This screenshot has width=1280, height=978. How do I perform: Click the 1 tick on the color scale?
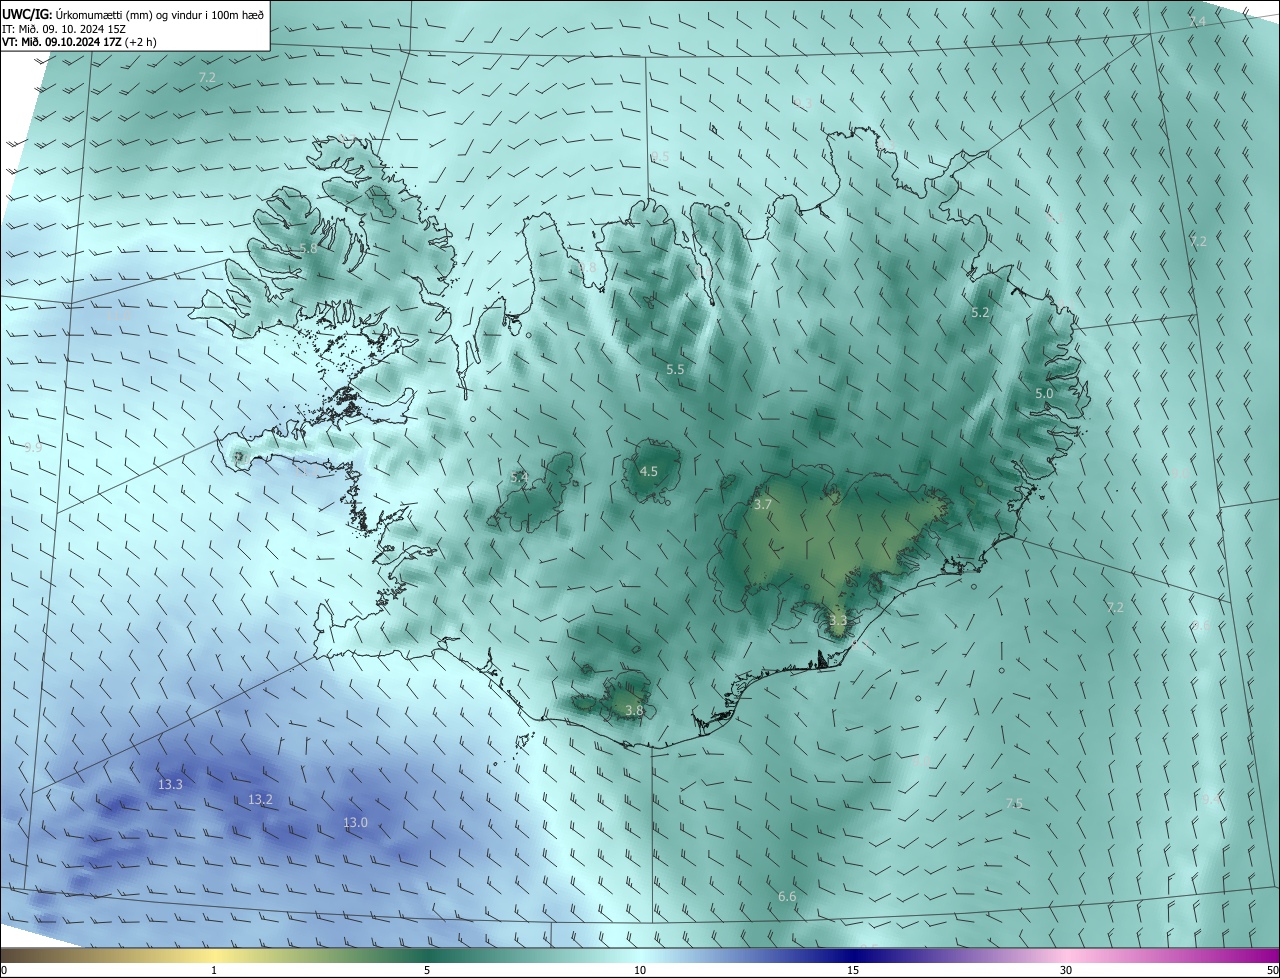214,971
